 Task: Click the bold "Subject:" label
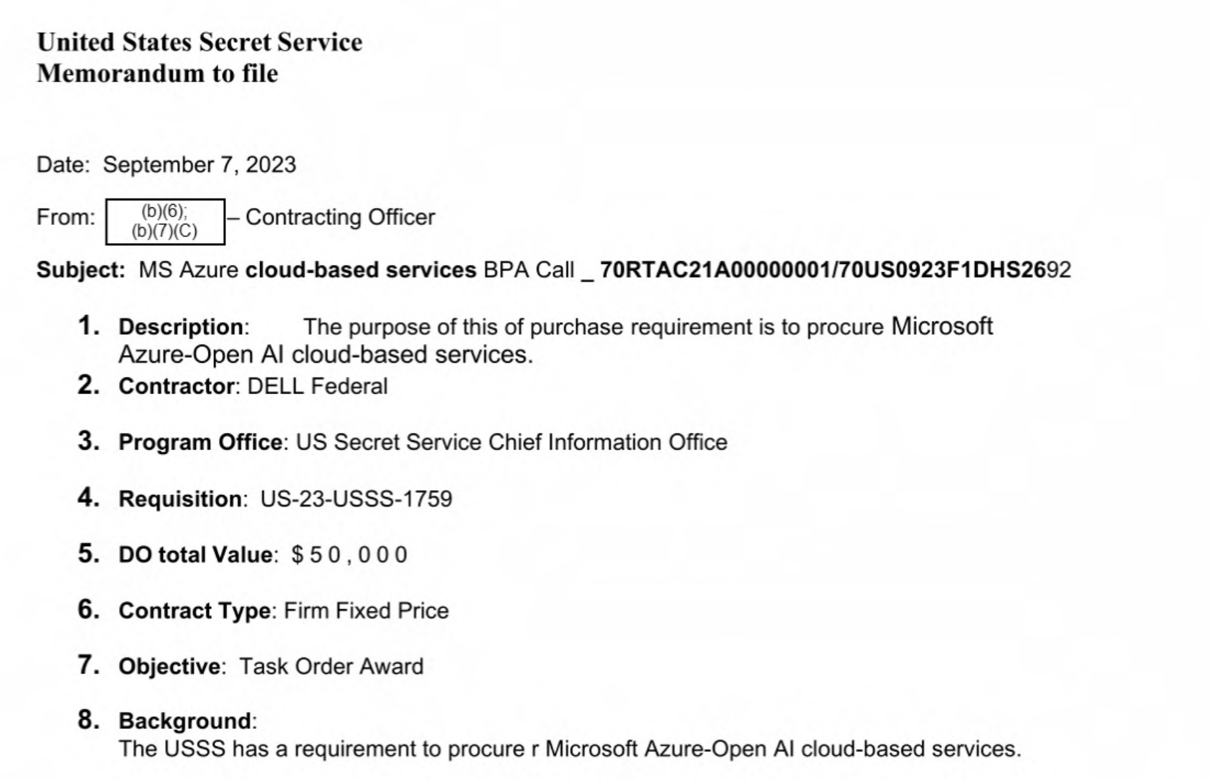[81, 270]
